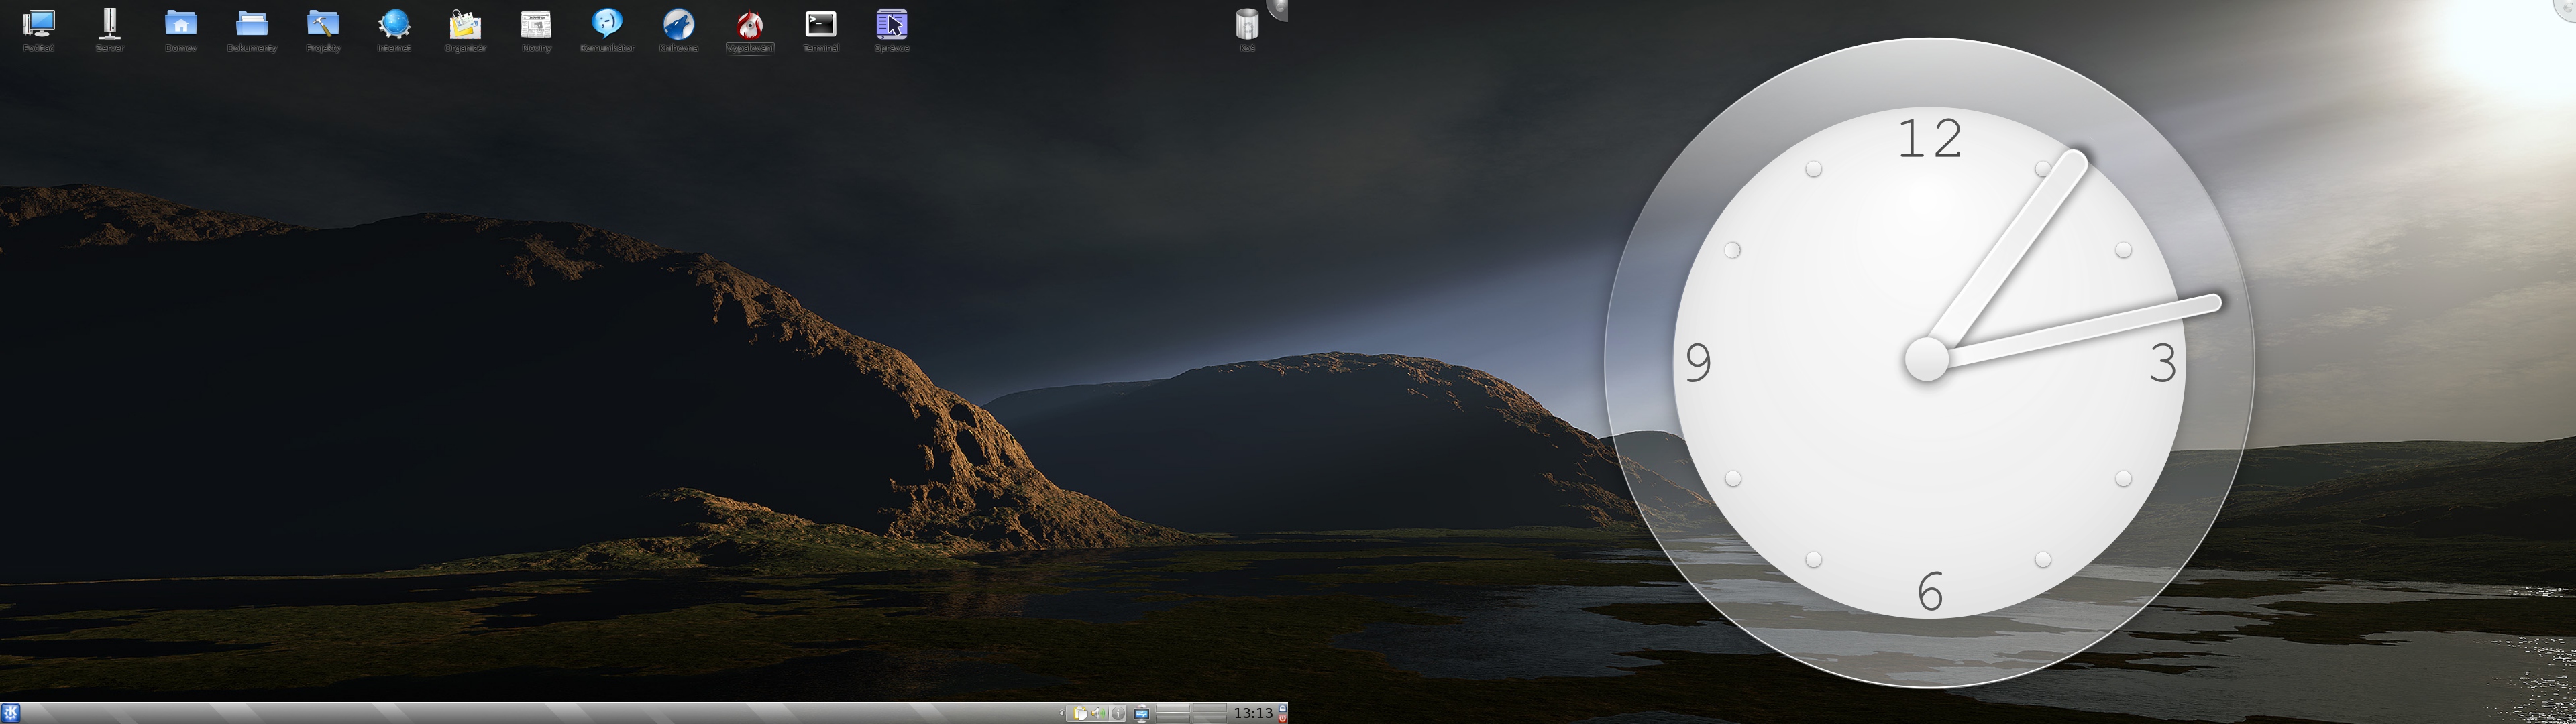The height and width of the screenshot is (724, 2576).
Task: Switch to the bottom-right virtual desktop in pager
Action: coord(1209,719)
